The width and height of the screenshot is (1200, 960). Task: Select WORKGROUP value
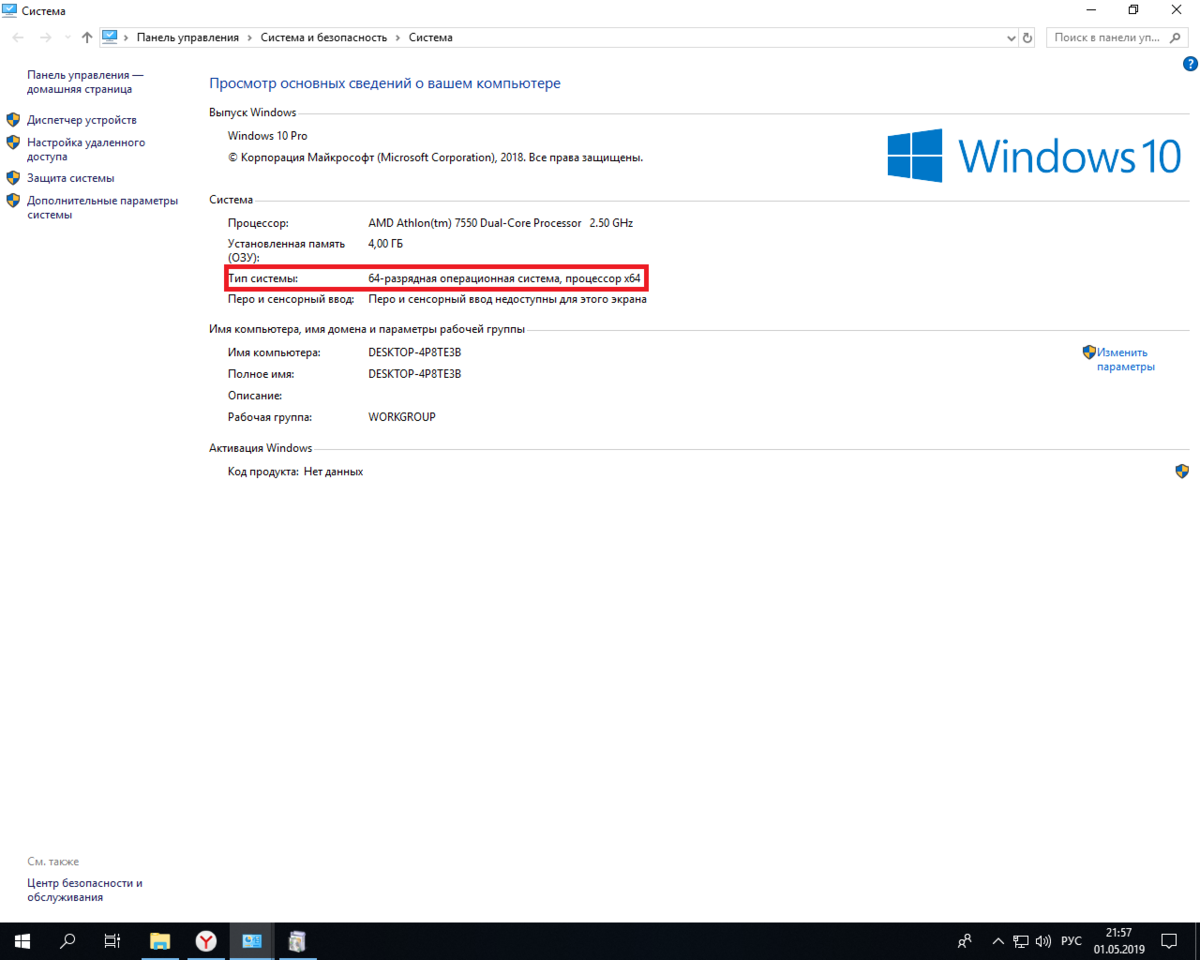tap(402, 417)
